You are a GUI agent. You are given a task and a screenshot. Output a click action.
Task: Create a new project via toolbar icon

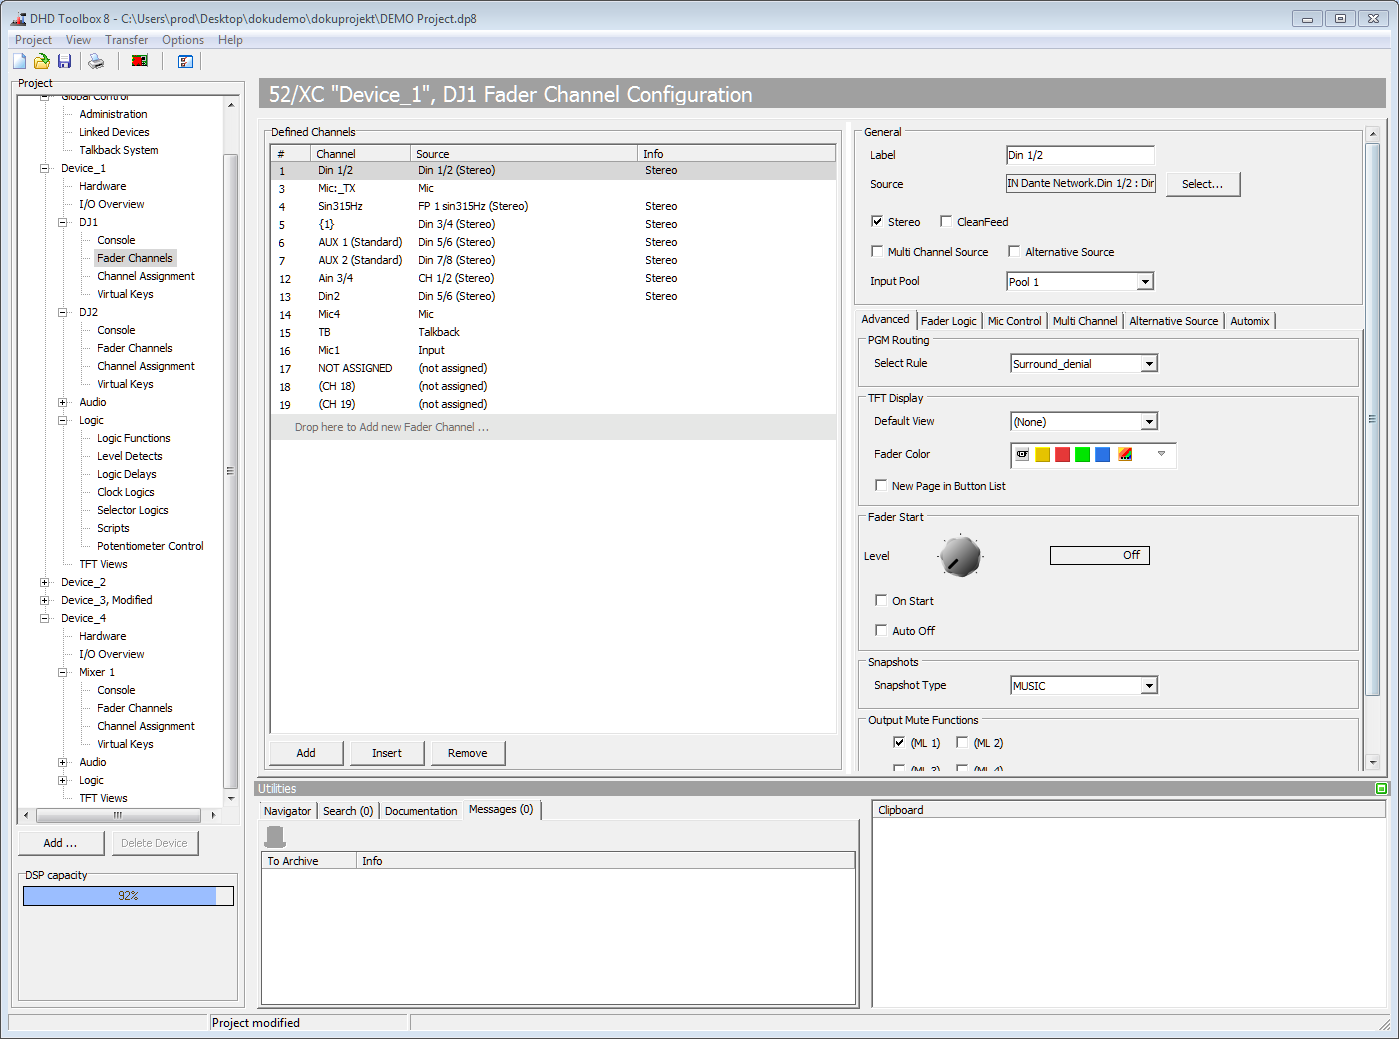(x=18, y=60)
